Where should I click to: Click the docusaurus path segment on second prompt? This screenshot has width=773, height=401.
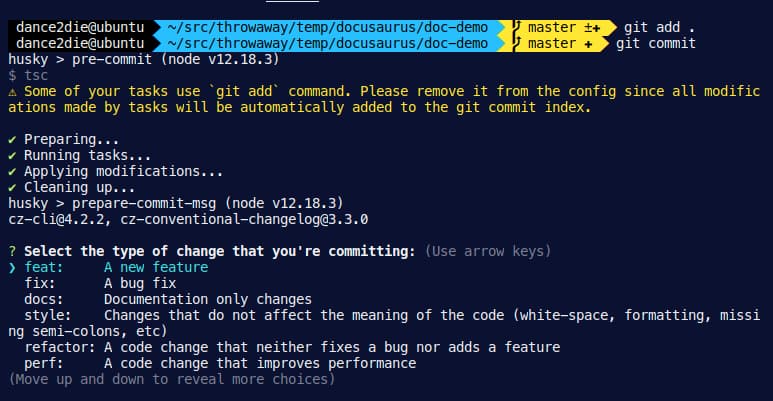tap(329, 44)
